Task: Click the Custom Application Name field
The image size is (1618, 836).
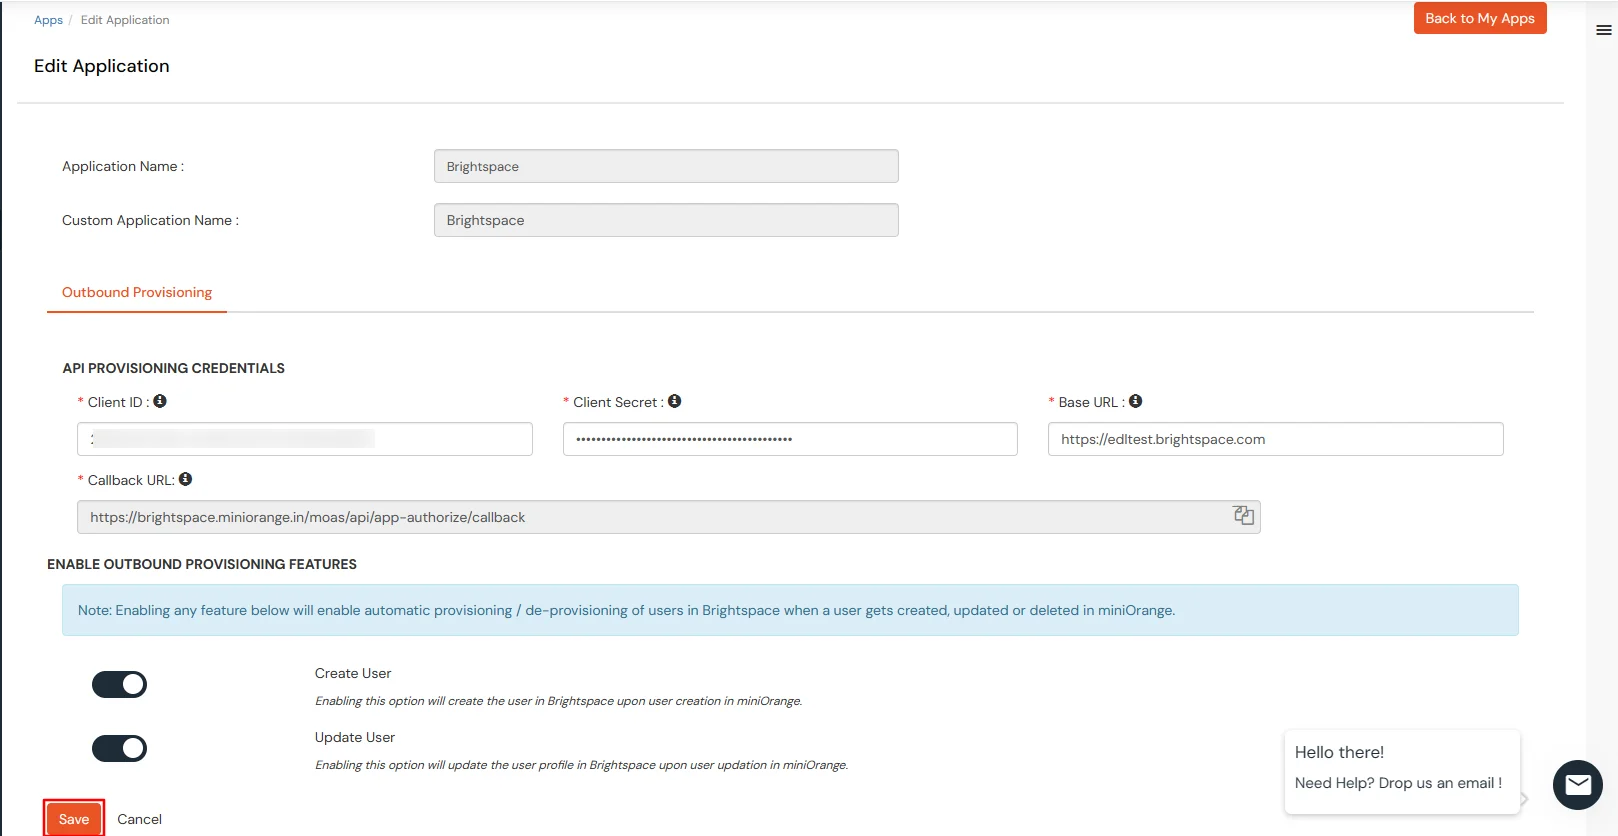Action: coord(666,220)
